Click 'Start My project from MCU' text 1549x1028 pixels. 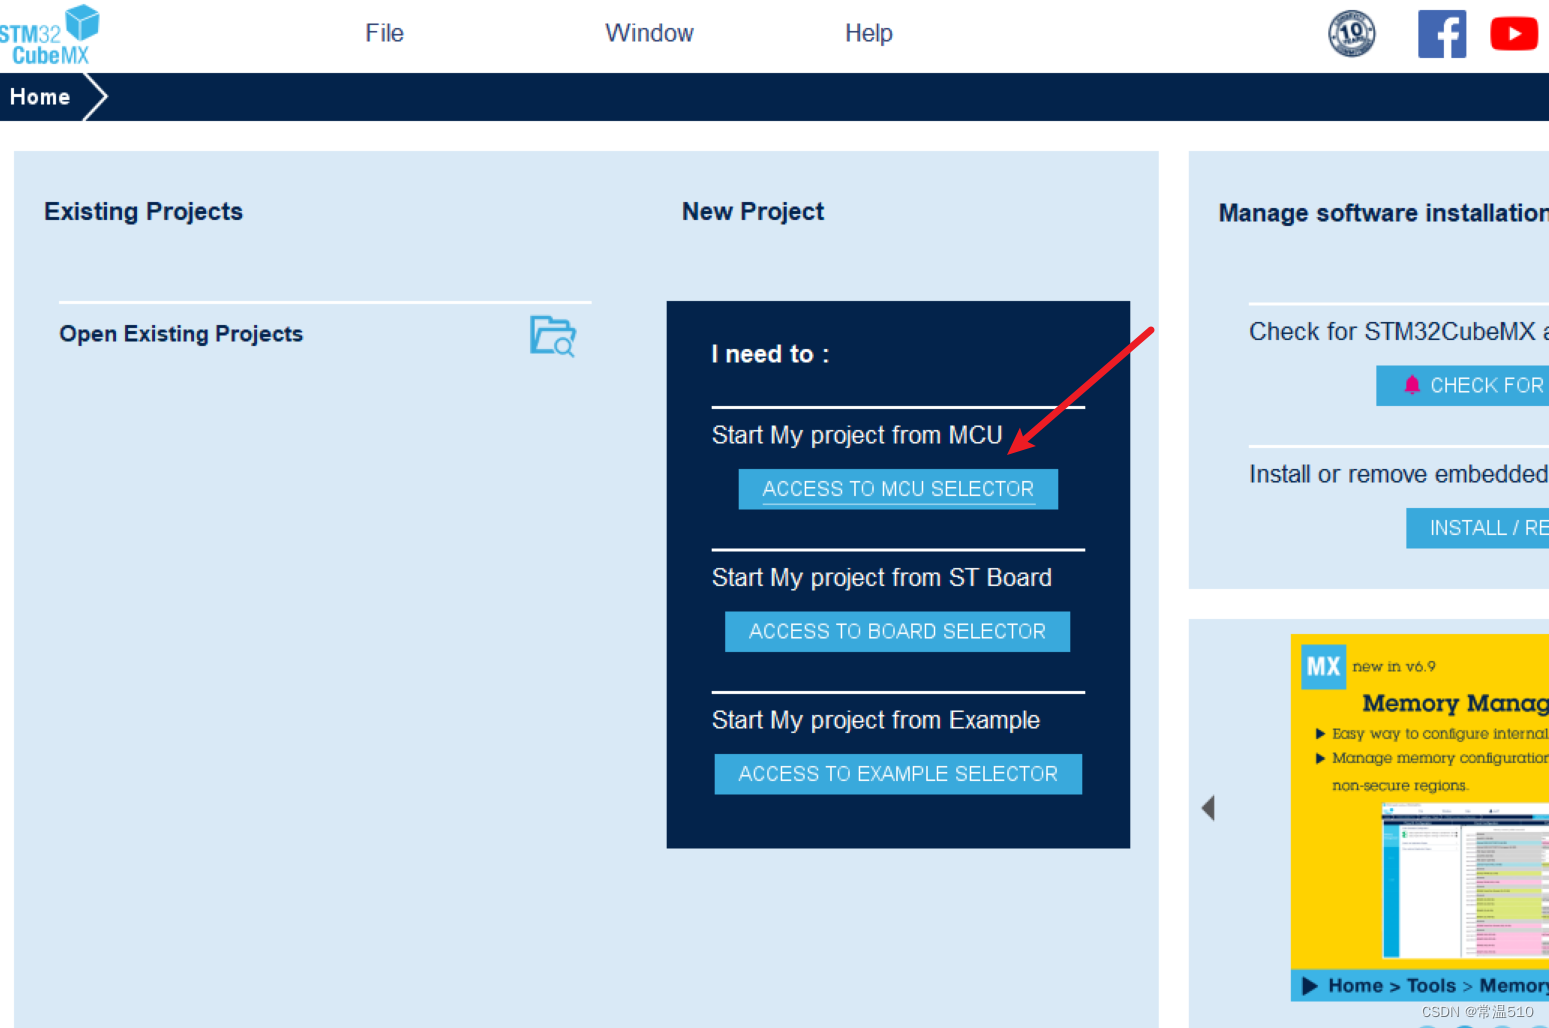pyautogui.click(x=857, y=435)
